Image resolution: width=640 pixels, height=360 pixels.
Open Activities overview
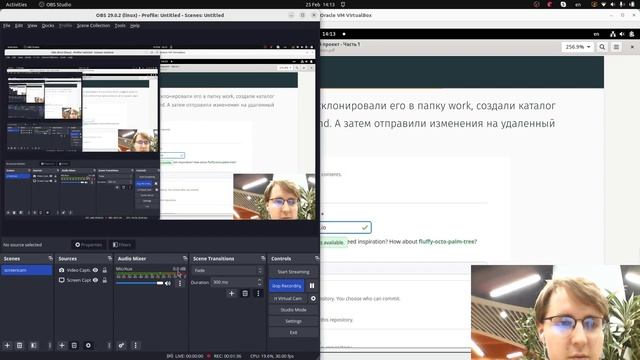(16, 4)
